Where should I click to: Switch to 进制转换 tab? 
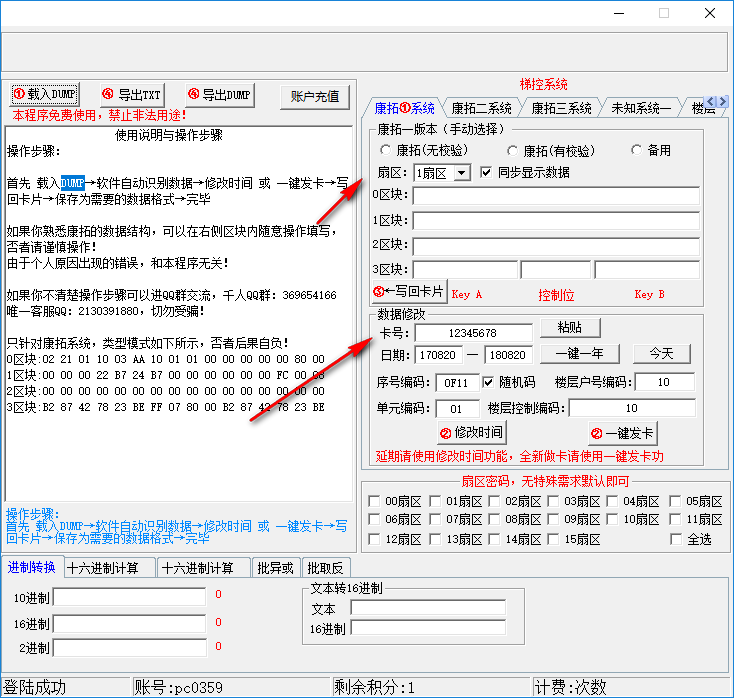(31, 567)
